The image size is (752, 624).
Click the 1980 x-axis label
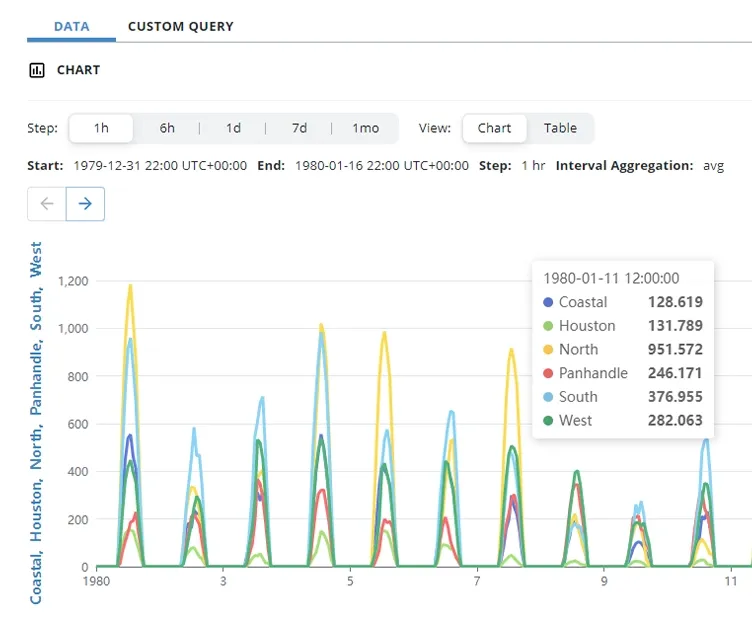pyautogui.click(x=96, y=581)
